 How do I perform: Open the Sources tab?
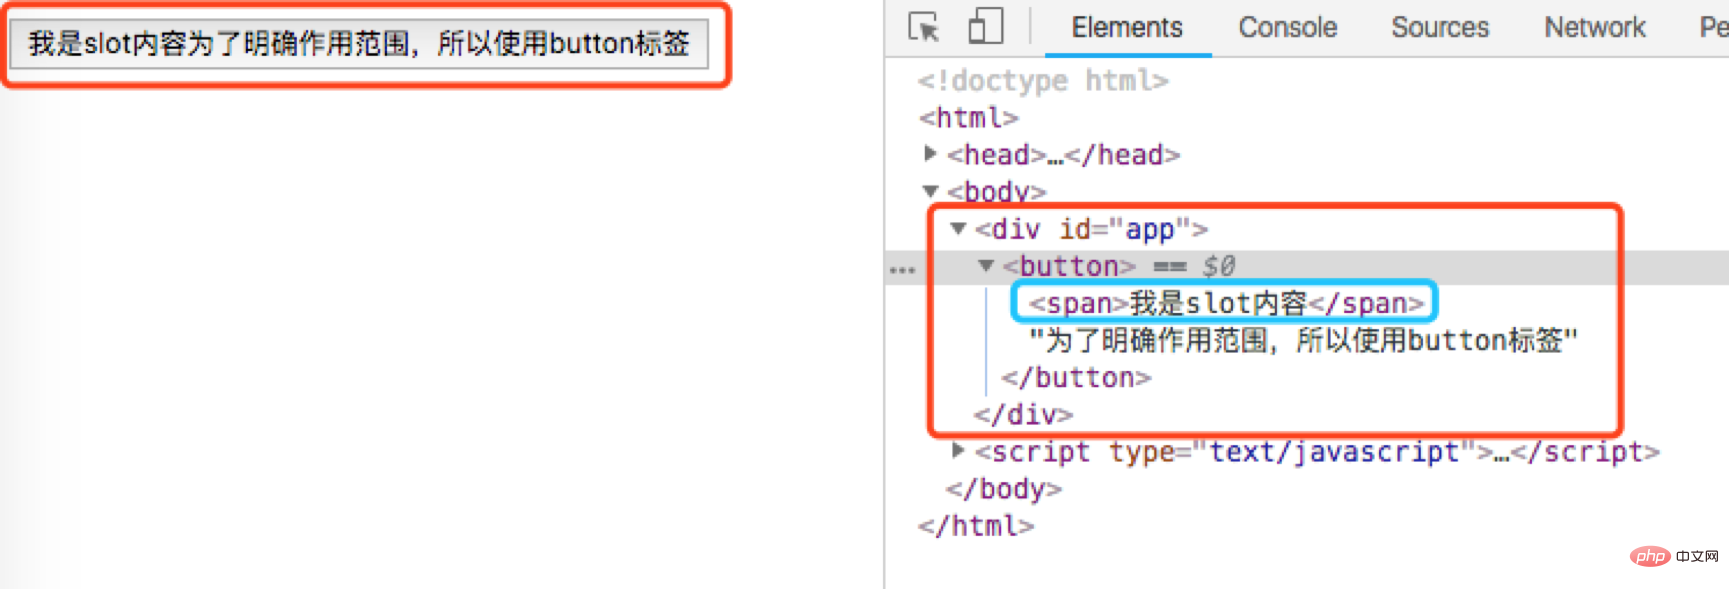(x=1440, y=27)
